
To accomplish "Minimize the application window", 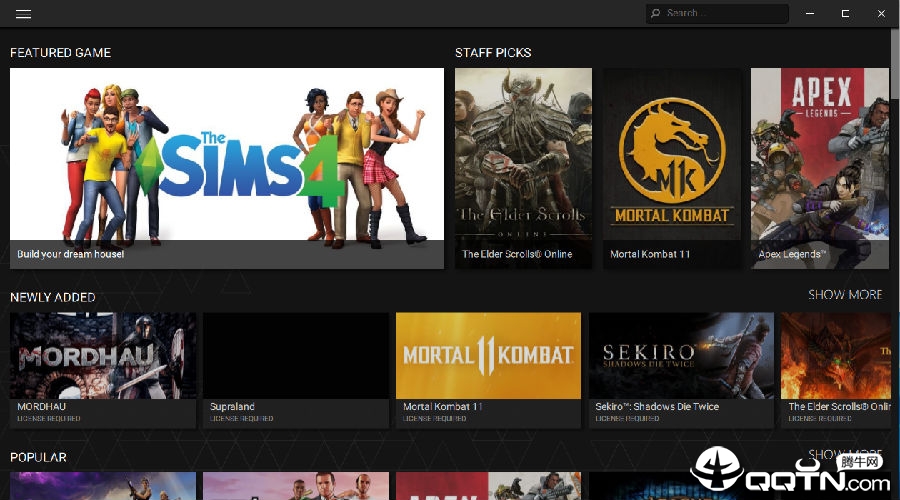I will coord(810,13).
